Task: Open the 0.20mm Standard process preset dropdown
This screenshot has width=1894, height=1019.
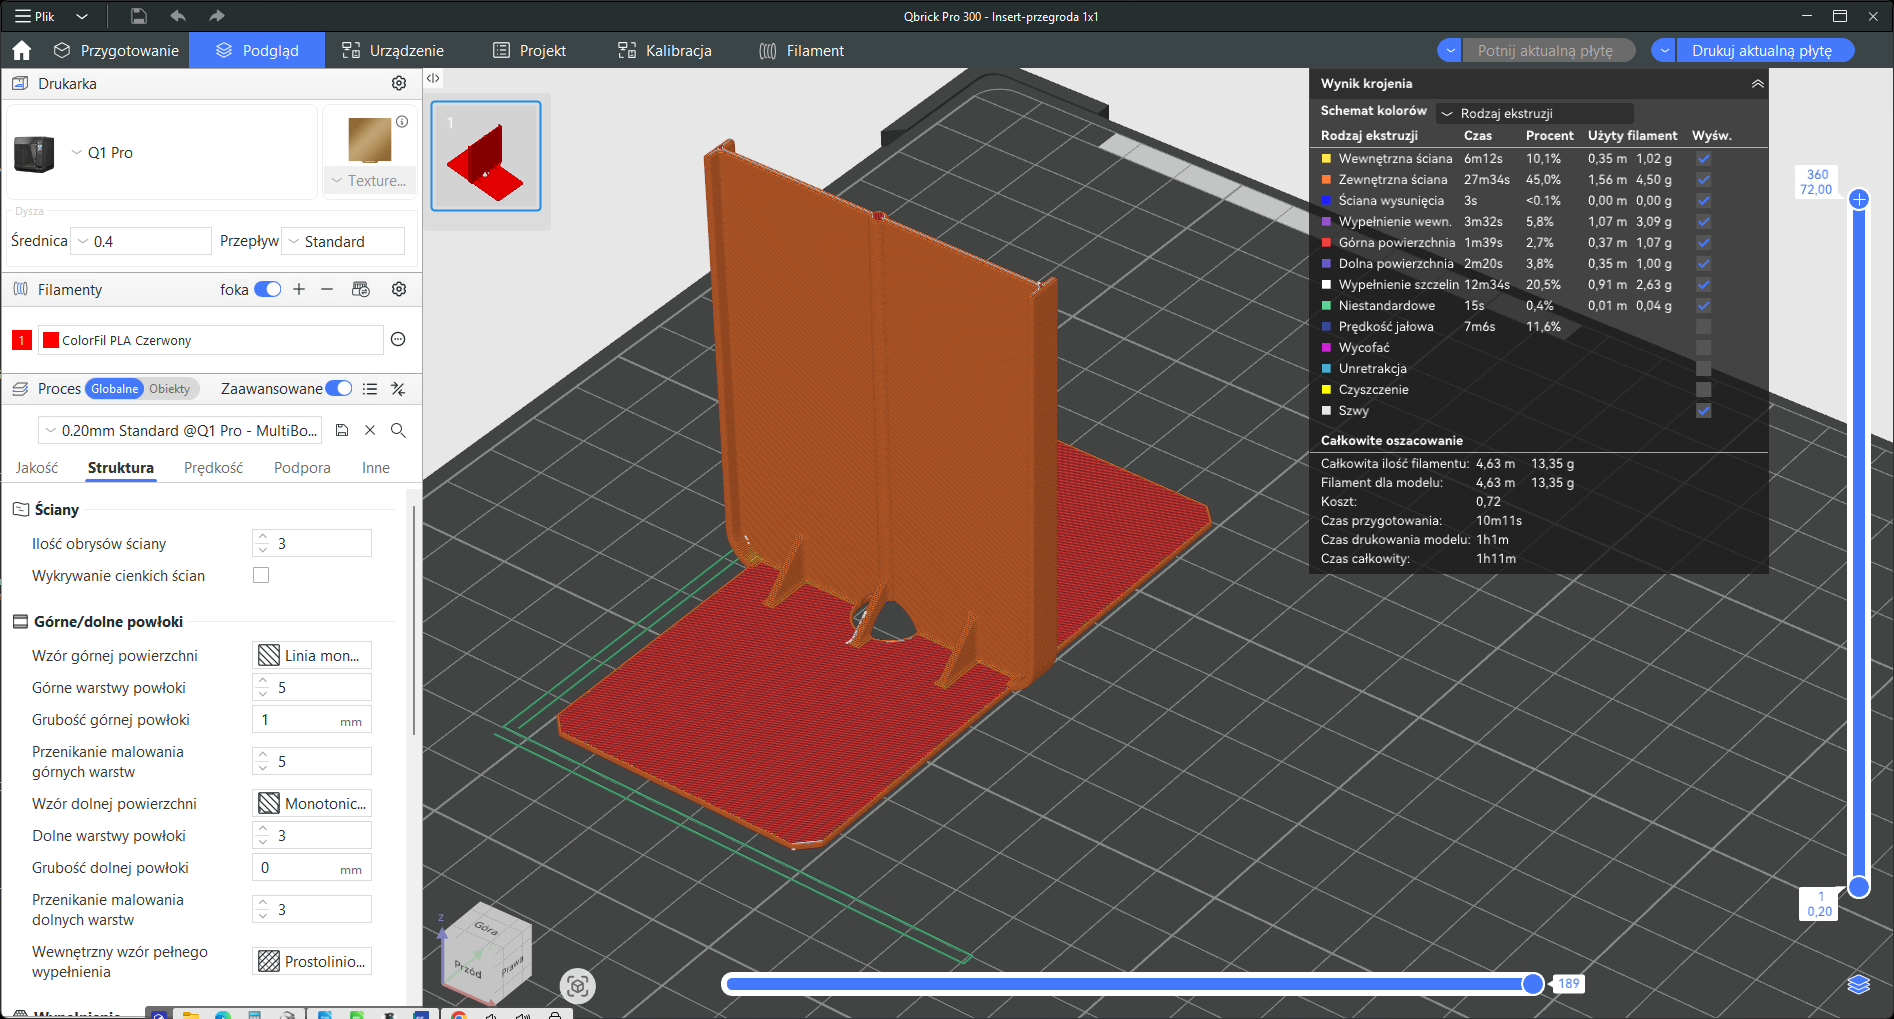Action: click(180, 430)
